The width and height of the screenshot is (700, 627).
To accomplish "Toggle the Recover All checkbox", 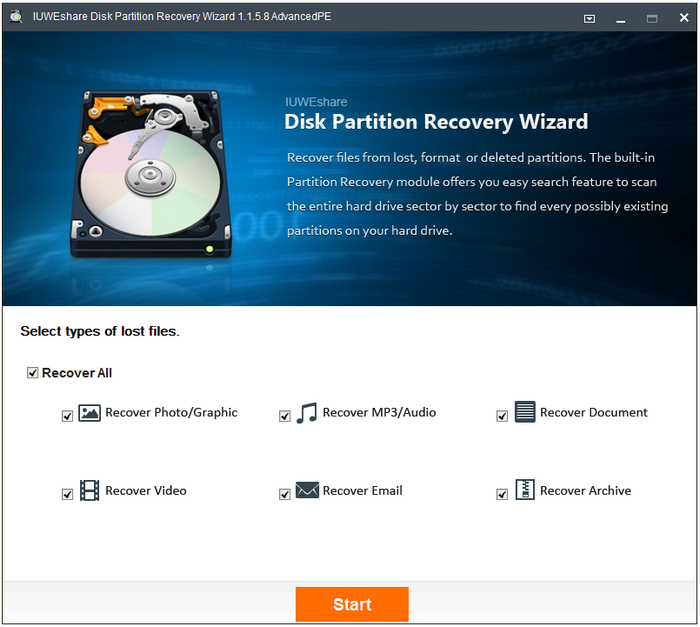I will click(33, 374).
